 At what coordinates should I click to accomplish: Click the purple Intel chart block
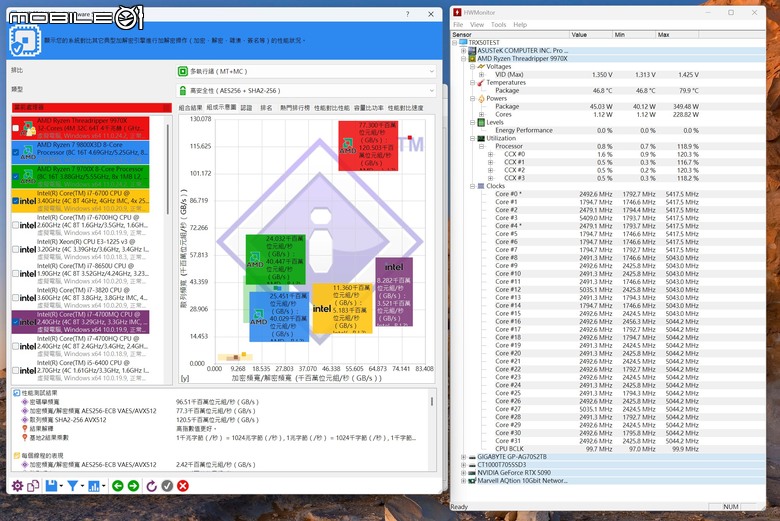click(394, 292)
